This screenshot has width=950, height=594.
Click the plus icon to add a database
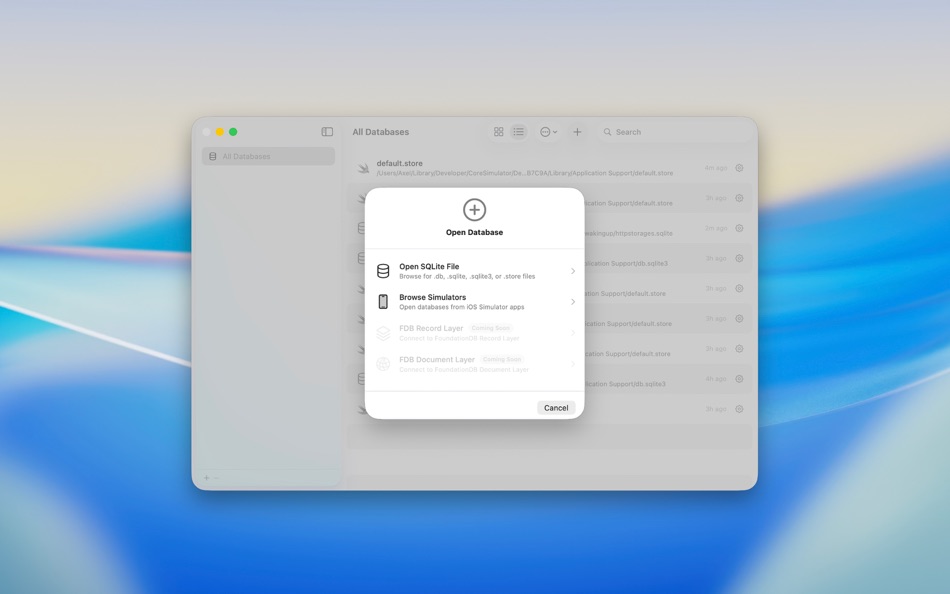point(577,131)
